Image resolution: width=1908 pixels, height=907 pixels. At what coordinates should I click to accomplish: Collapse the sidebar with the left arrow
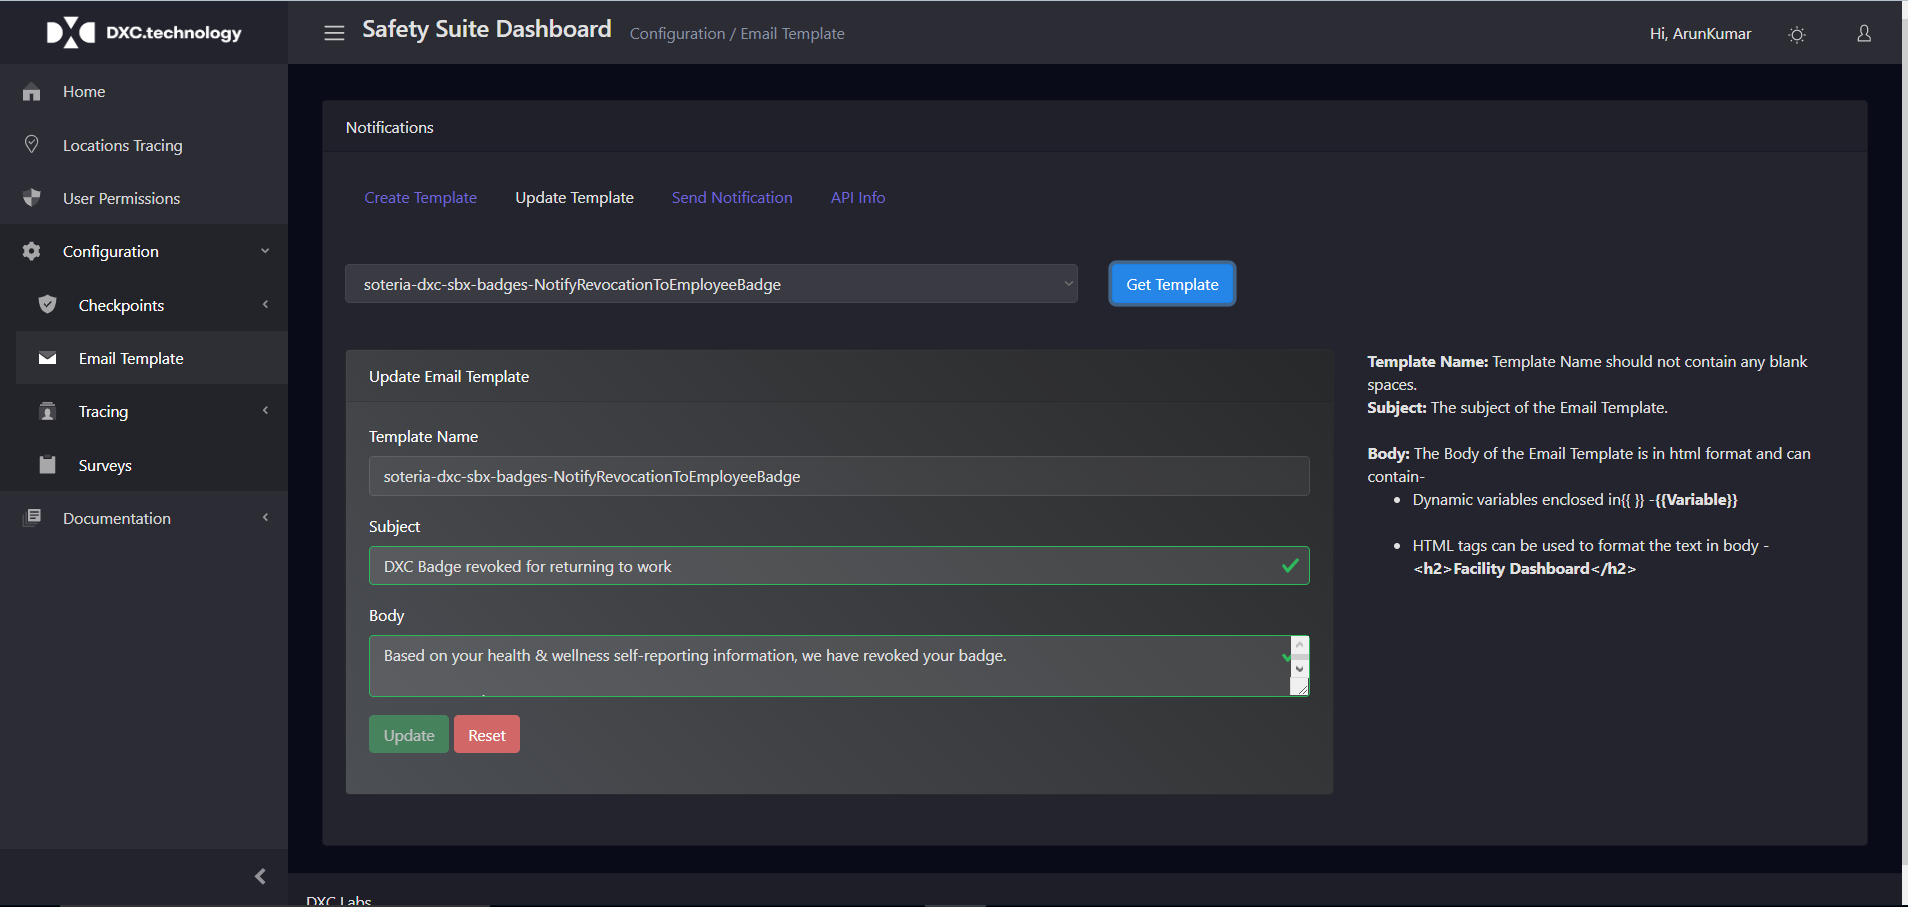[260, 876]
